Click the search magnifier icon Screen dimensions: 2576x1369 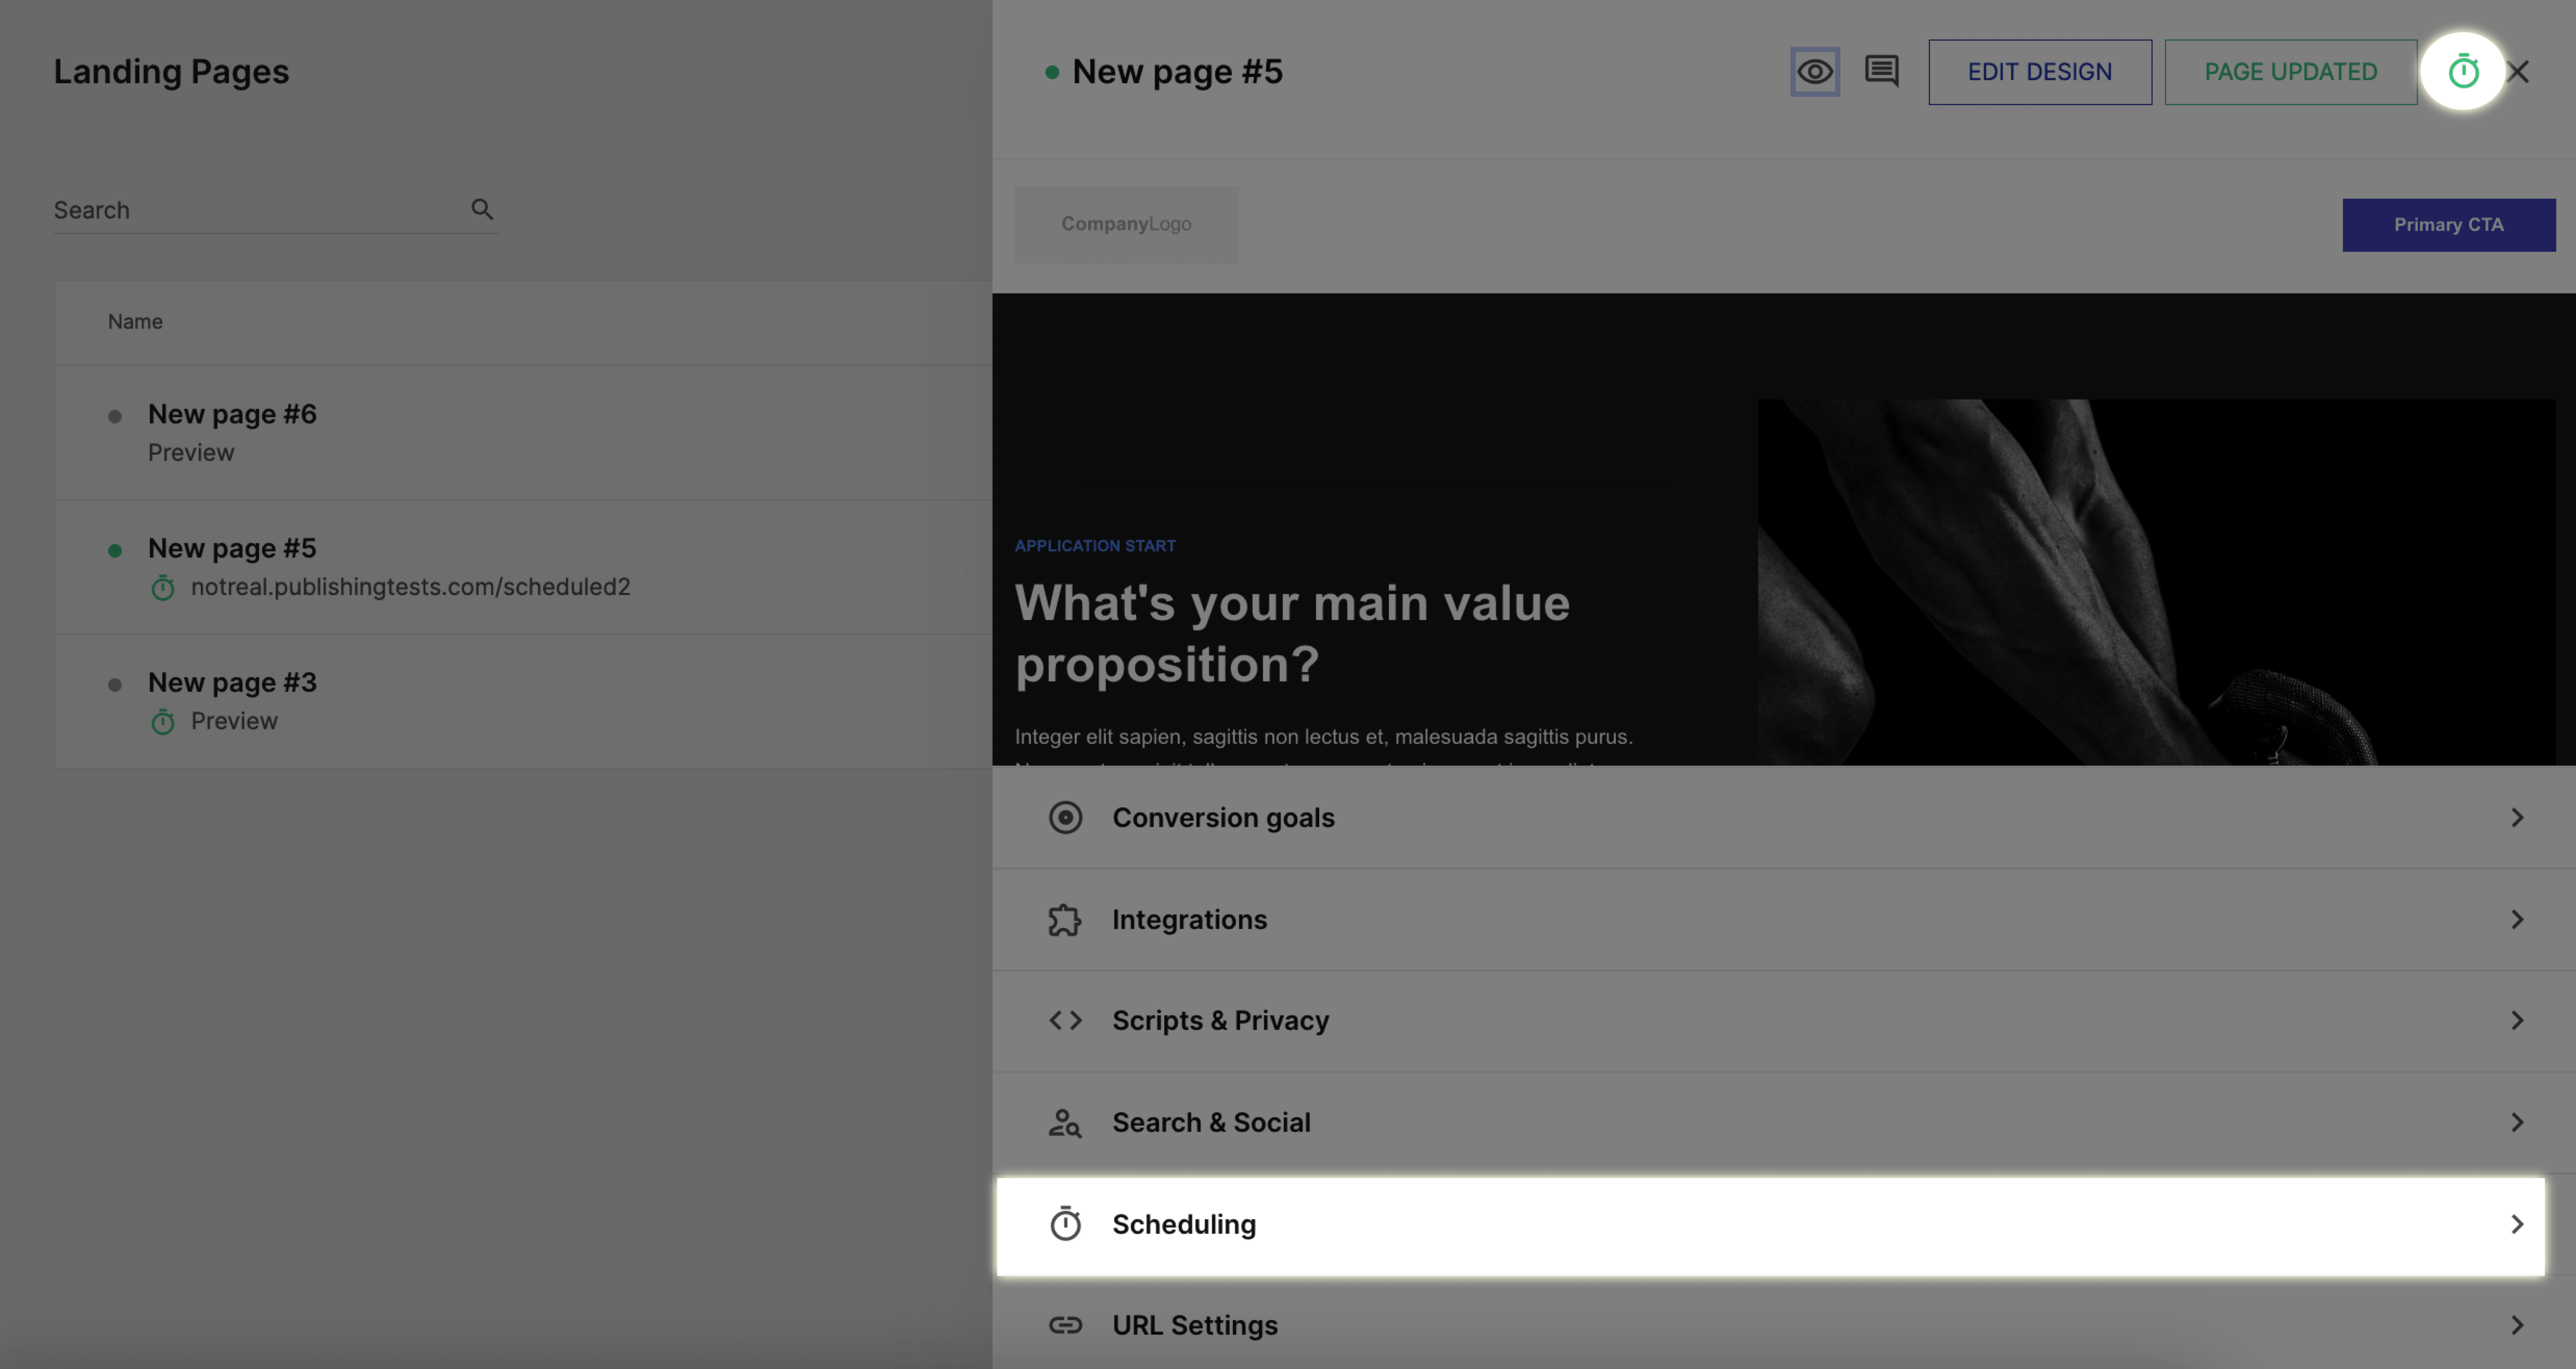click(482, 209)
